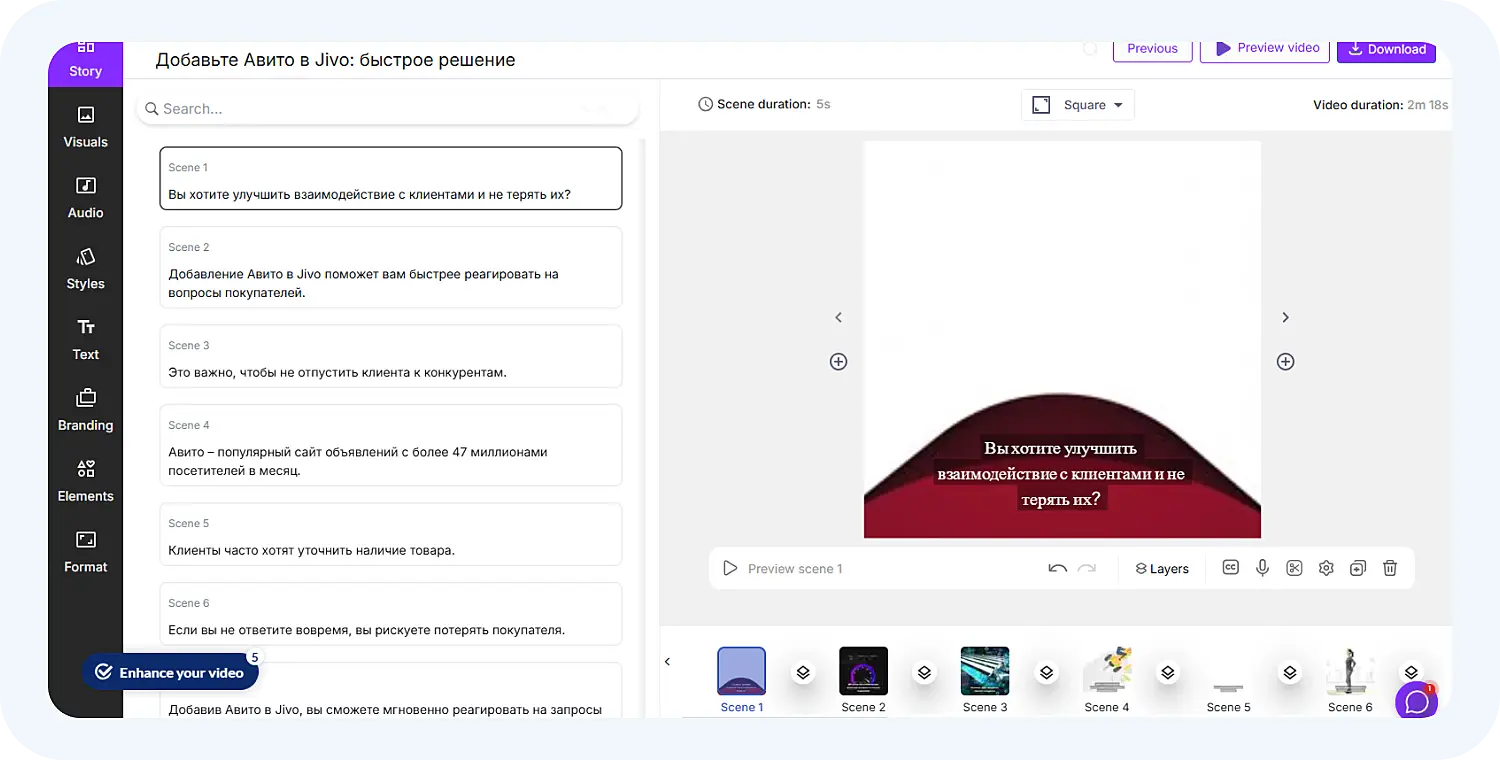The height and width of the screenshot is (760, 1500).
Task: Open the Branding panel in sidebar
Action: pyautogui.click(x=85, y=410)
